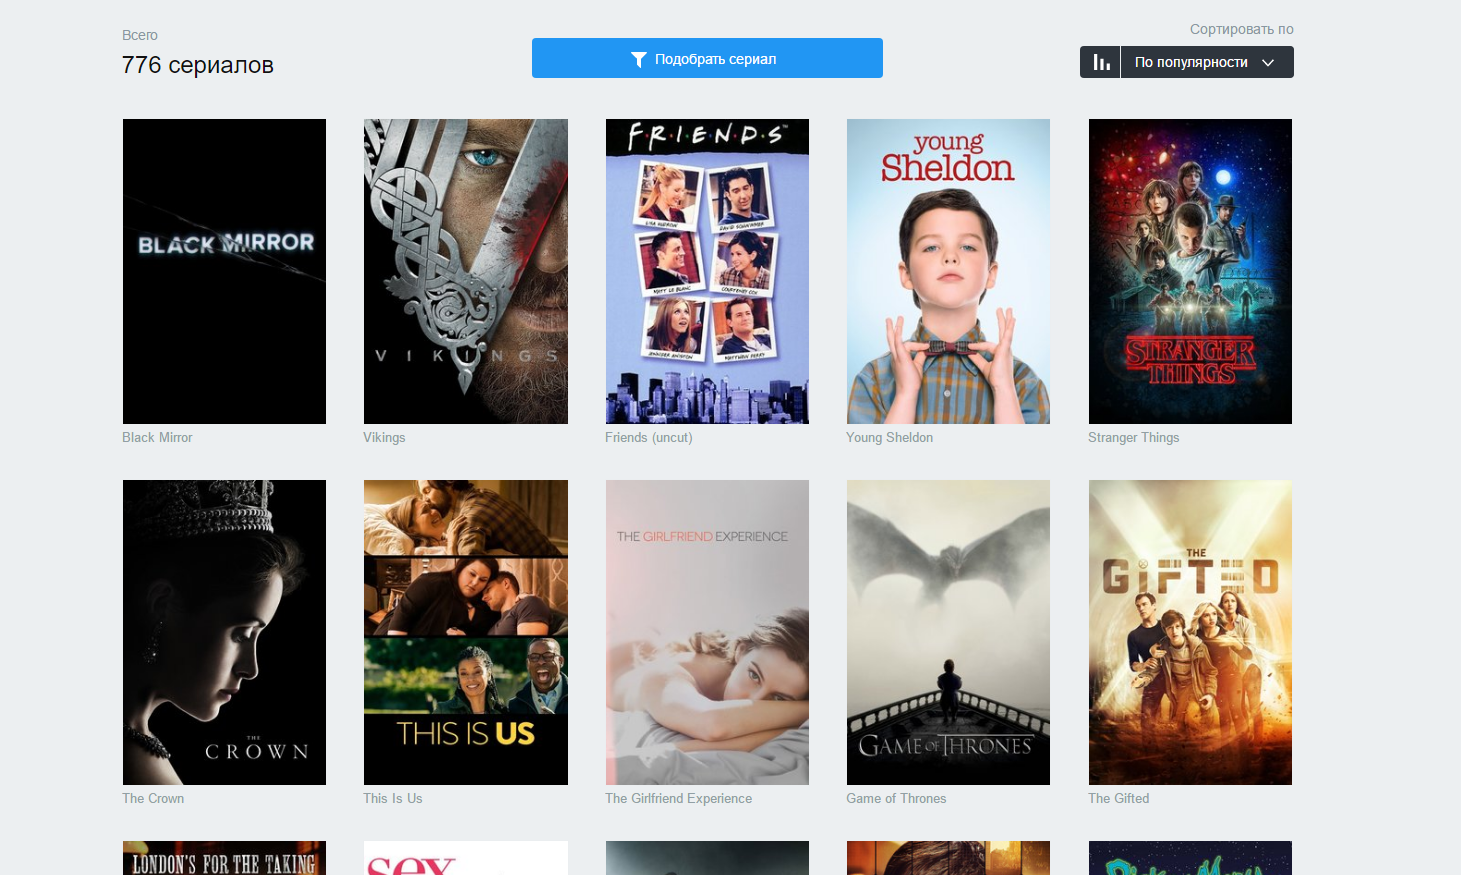Click the Black Mirror title link
1461x875 pixels.
click(x=157, y=437)
